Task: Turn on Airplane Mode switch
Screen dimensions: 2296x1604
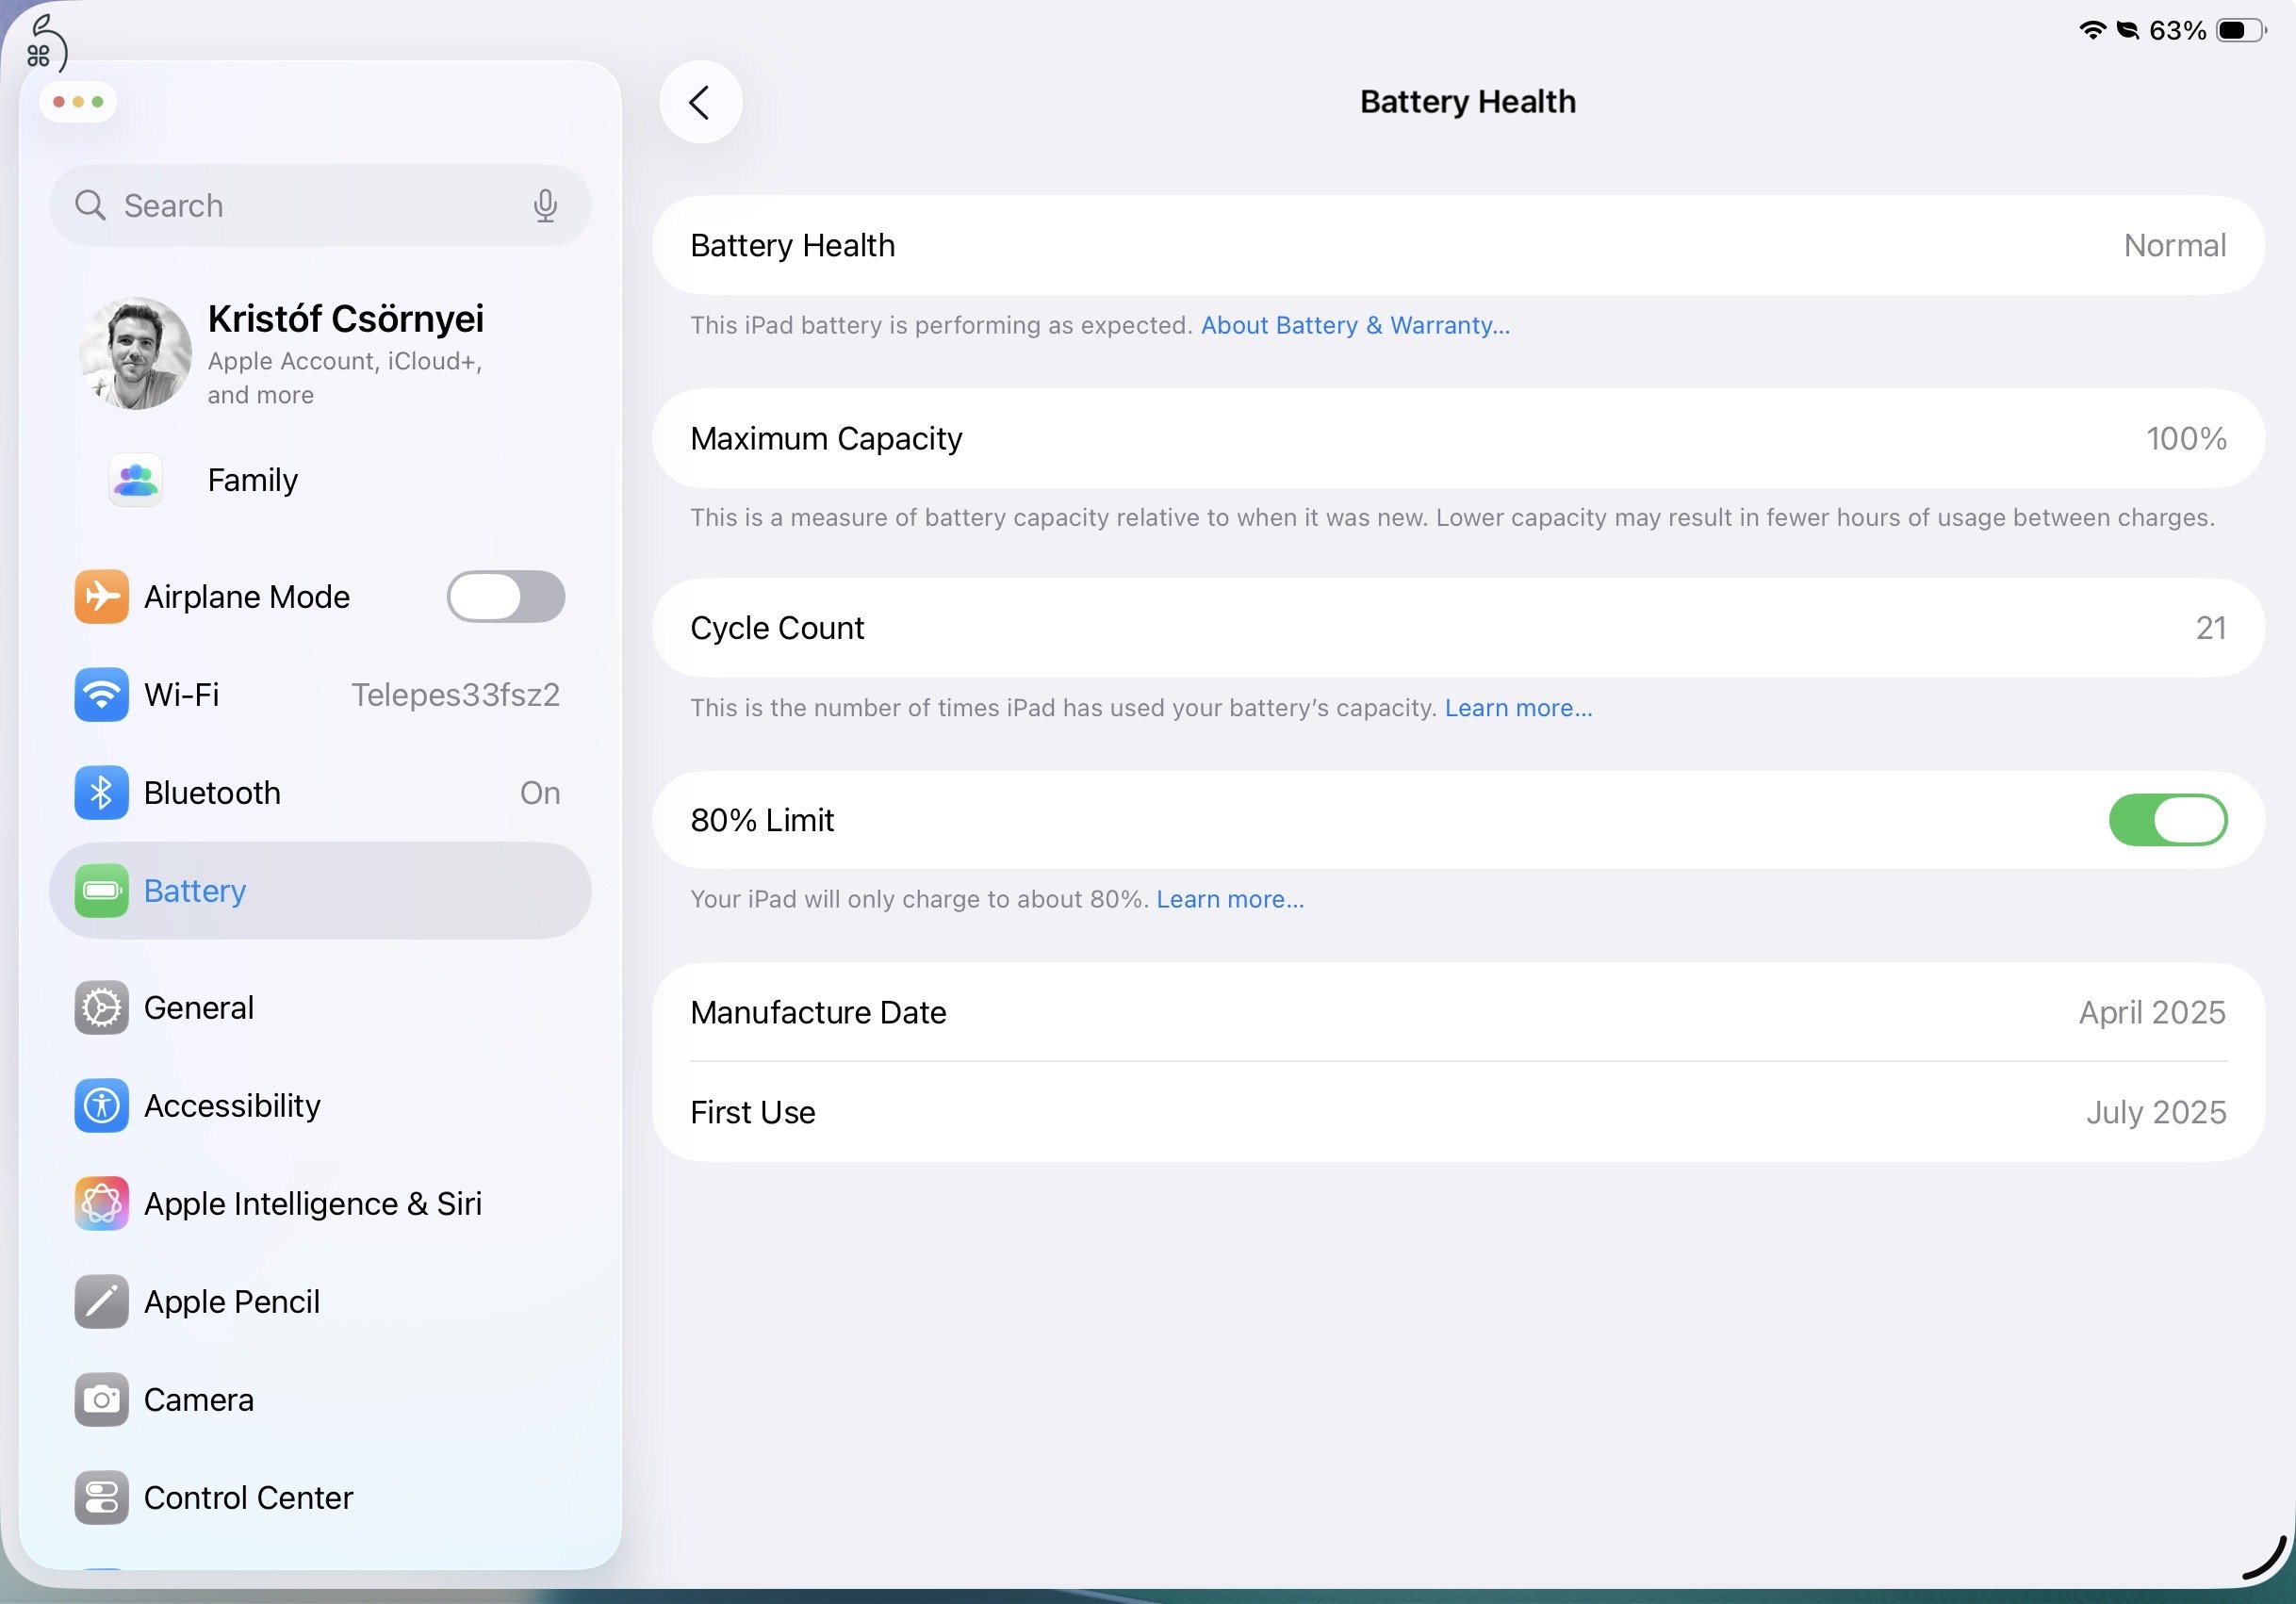Action: [x=505, y=597]
